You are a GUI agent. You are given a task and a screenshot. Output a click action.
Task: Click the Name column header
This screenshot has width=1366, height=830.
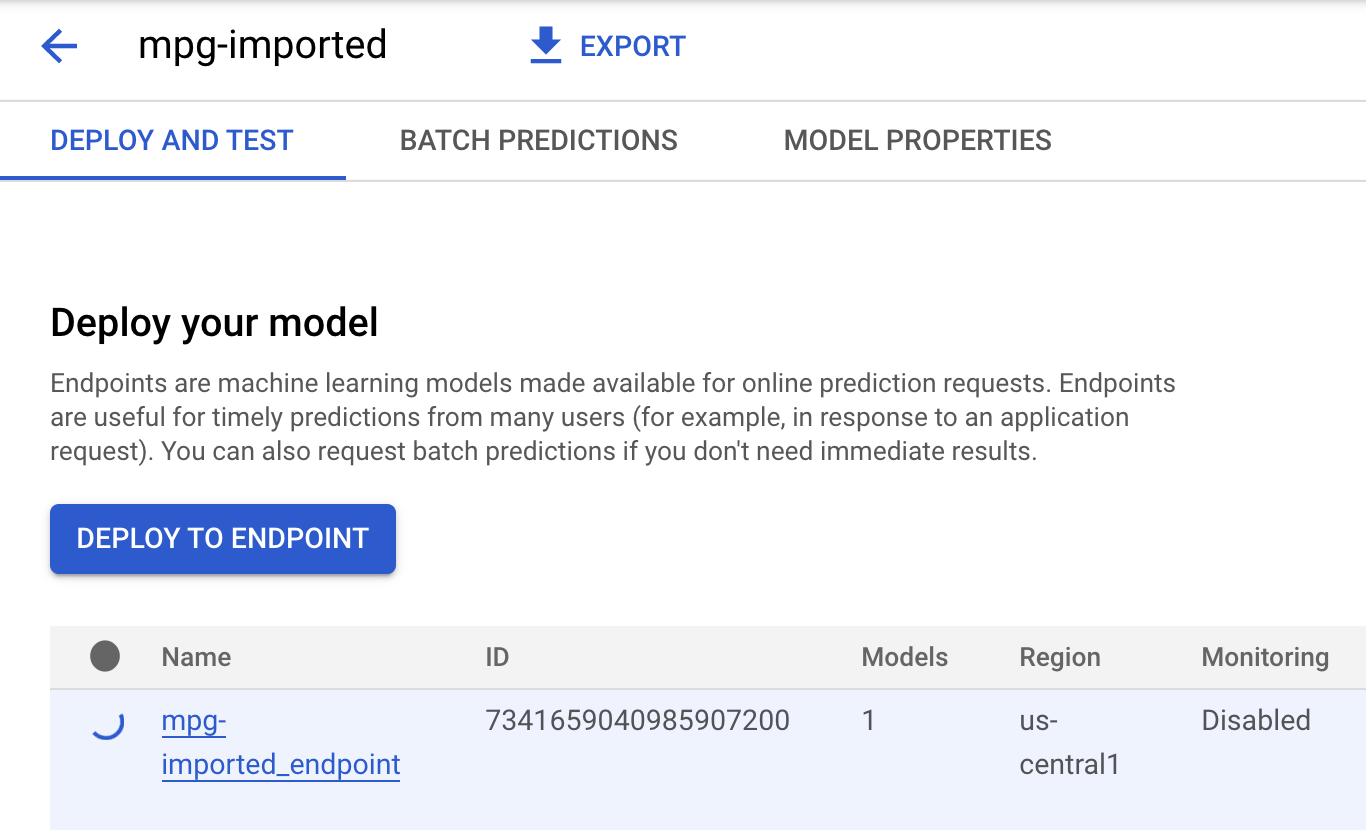[x=196, y=657]
